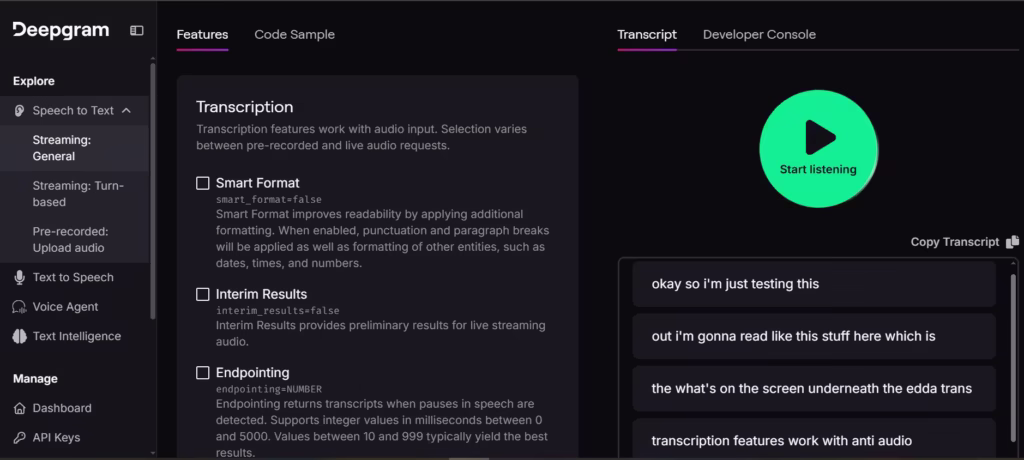Click the Copy Transcript button
The image size is (1024, 460).
coord(965,242)
